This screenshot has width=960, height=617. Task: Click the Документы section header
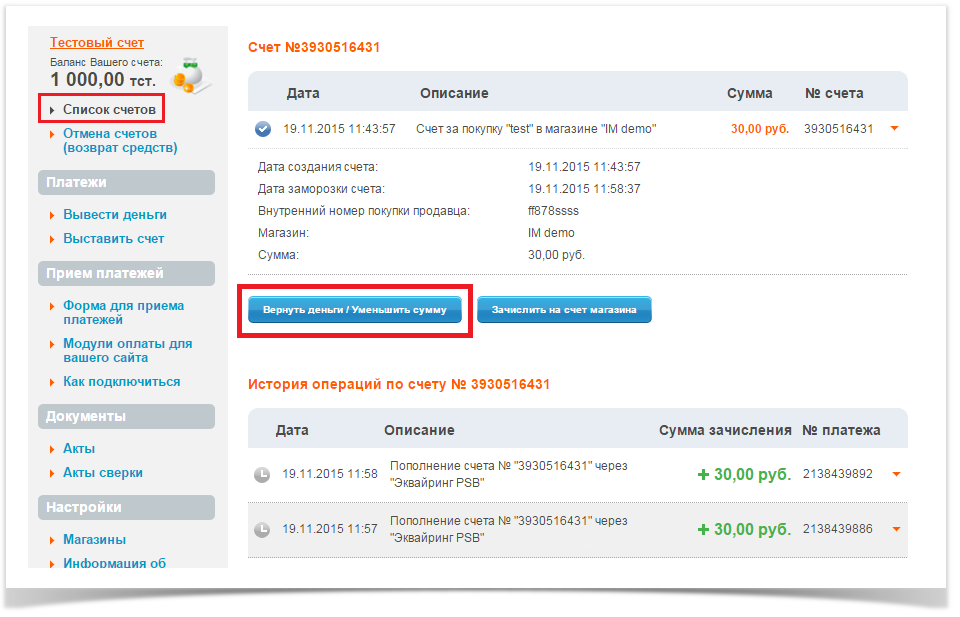pos(126,416)
